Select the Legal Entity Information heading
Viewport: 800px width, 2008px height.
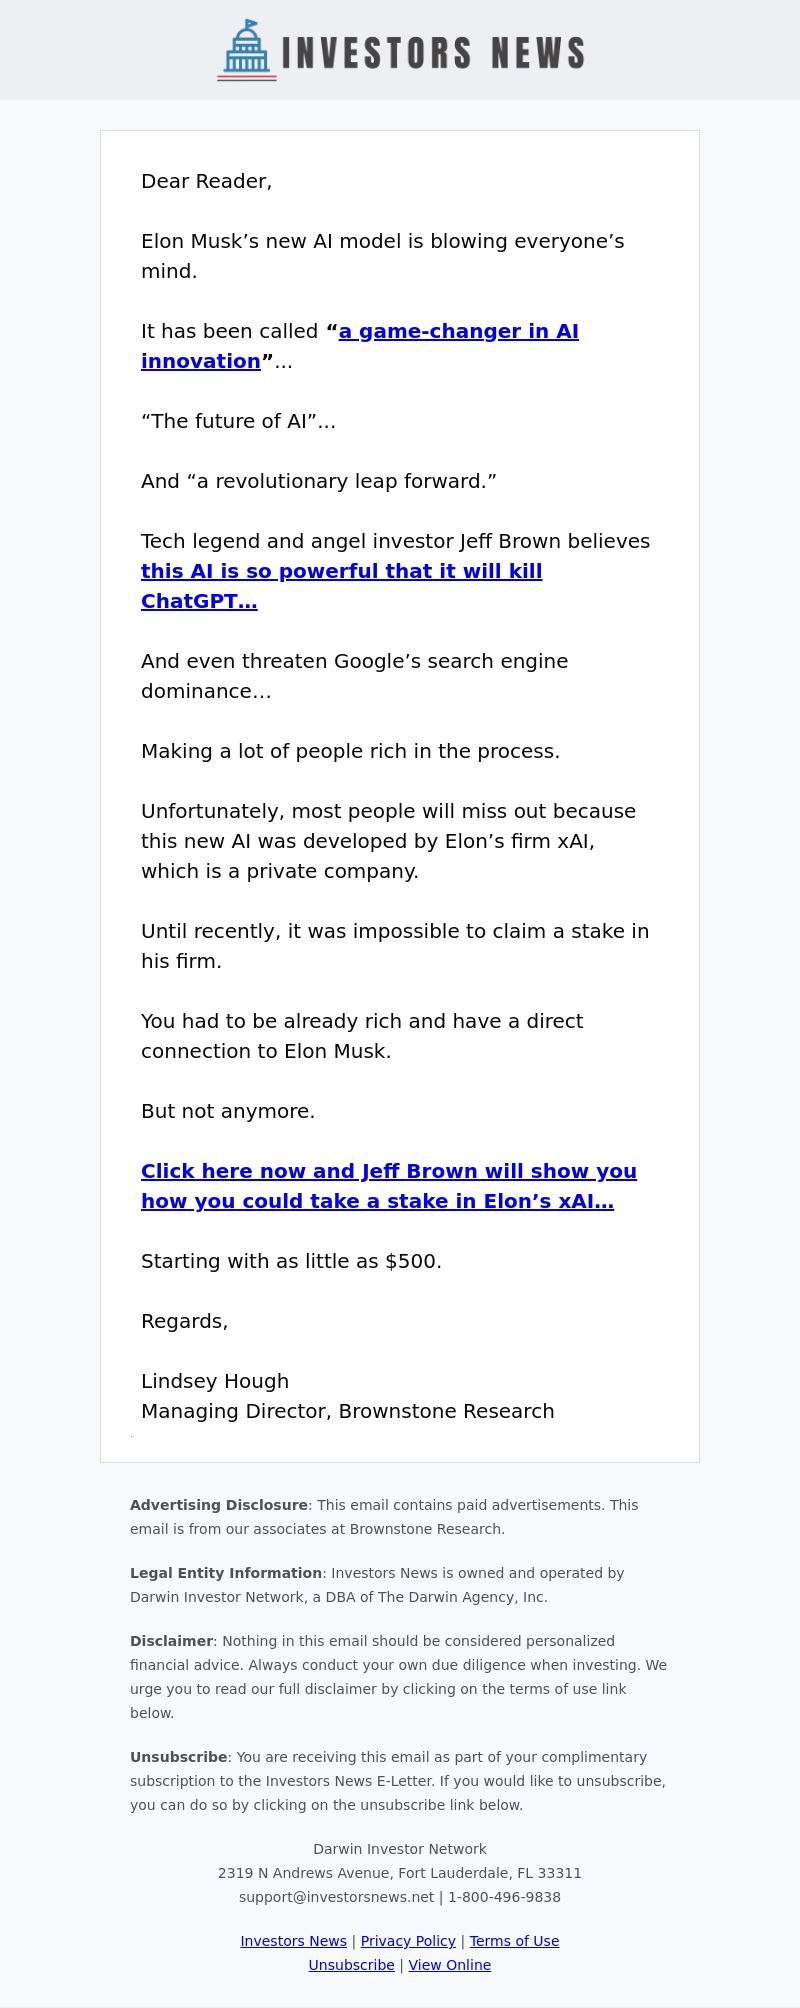pyautogui.click(x=226, y=1573)
